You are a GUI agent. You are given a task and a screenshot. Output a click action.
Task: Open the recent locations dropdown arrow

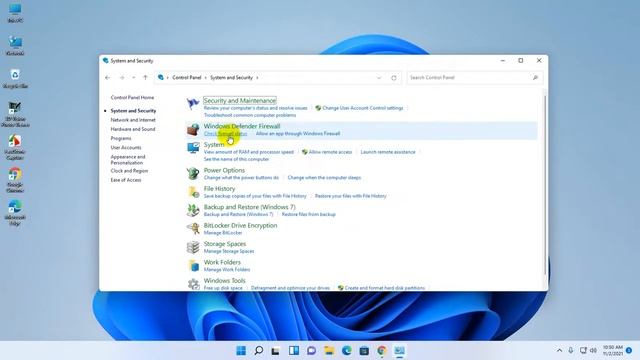point(133,78)
